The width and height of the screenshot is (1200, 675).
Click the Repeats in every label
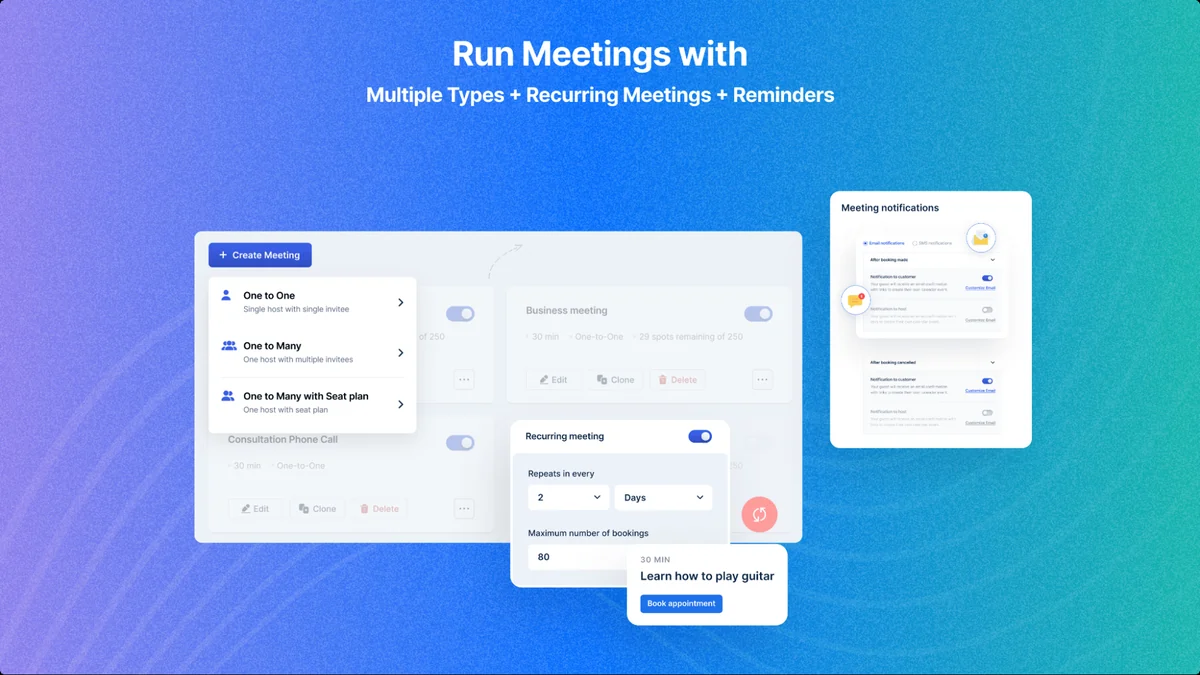pos(561,474)
